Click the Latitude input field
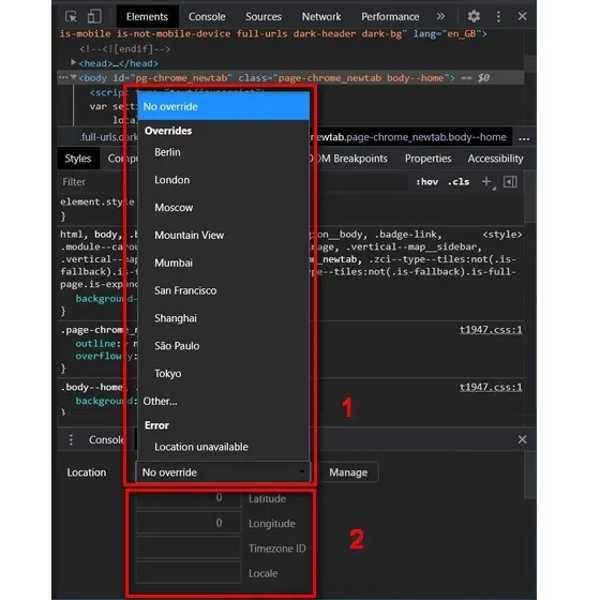Screen dimensions: 600x600 coord(189,498)
